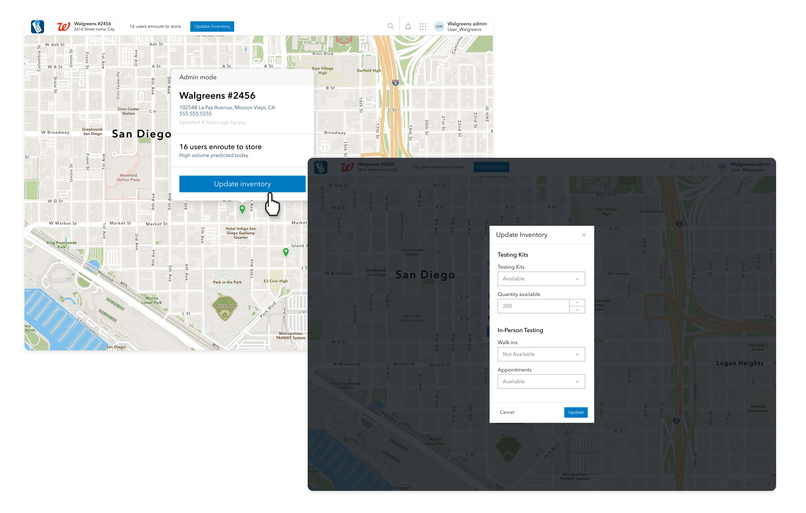
Task: Click Update Inventory dialog title
Action: click(x=522, y=235)
